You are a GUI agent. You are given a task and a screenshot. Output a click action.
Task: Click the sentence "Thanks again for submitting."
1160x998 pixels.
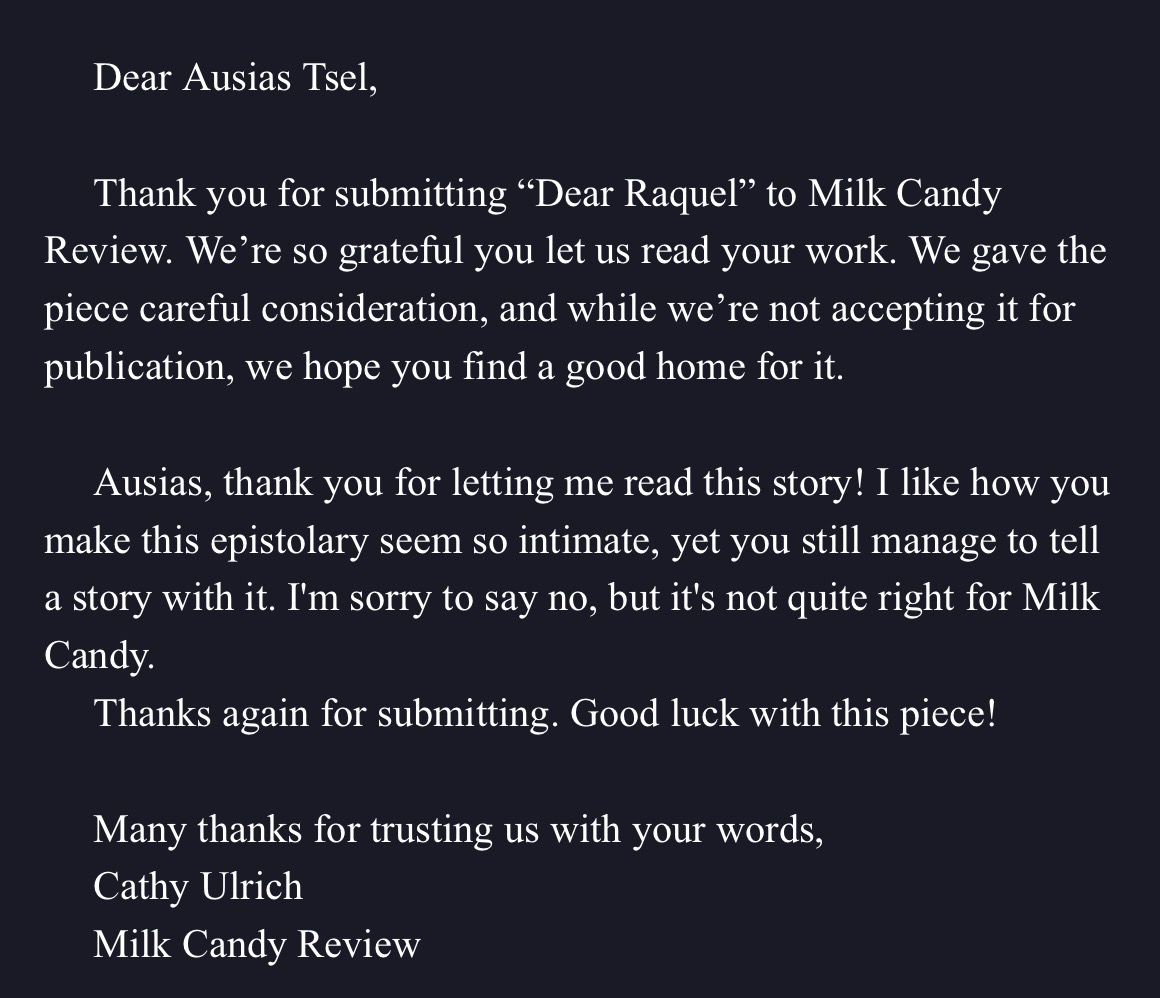tap(324, 714)
